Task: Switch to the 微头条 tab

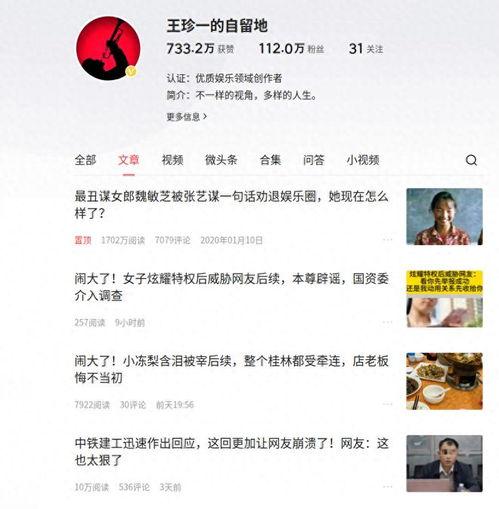Action: pos(221,160)
